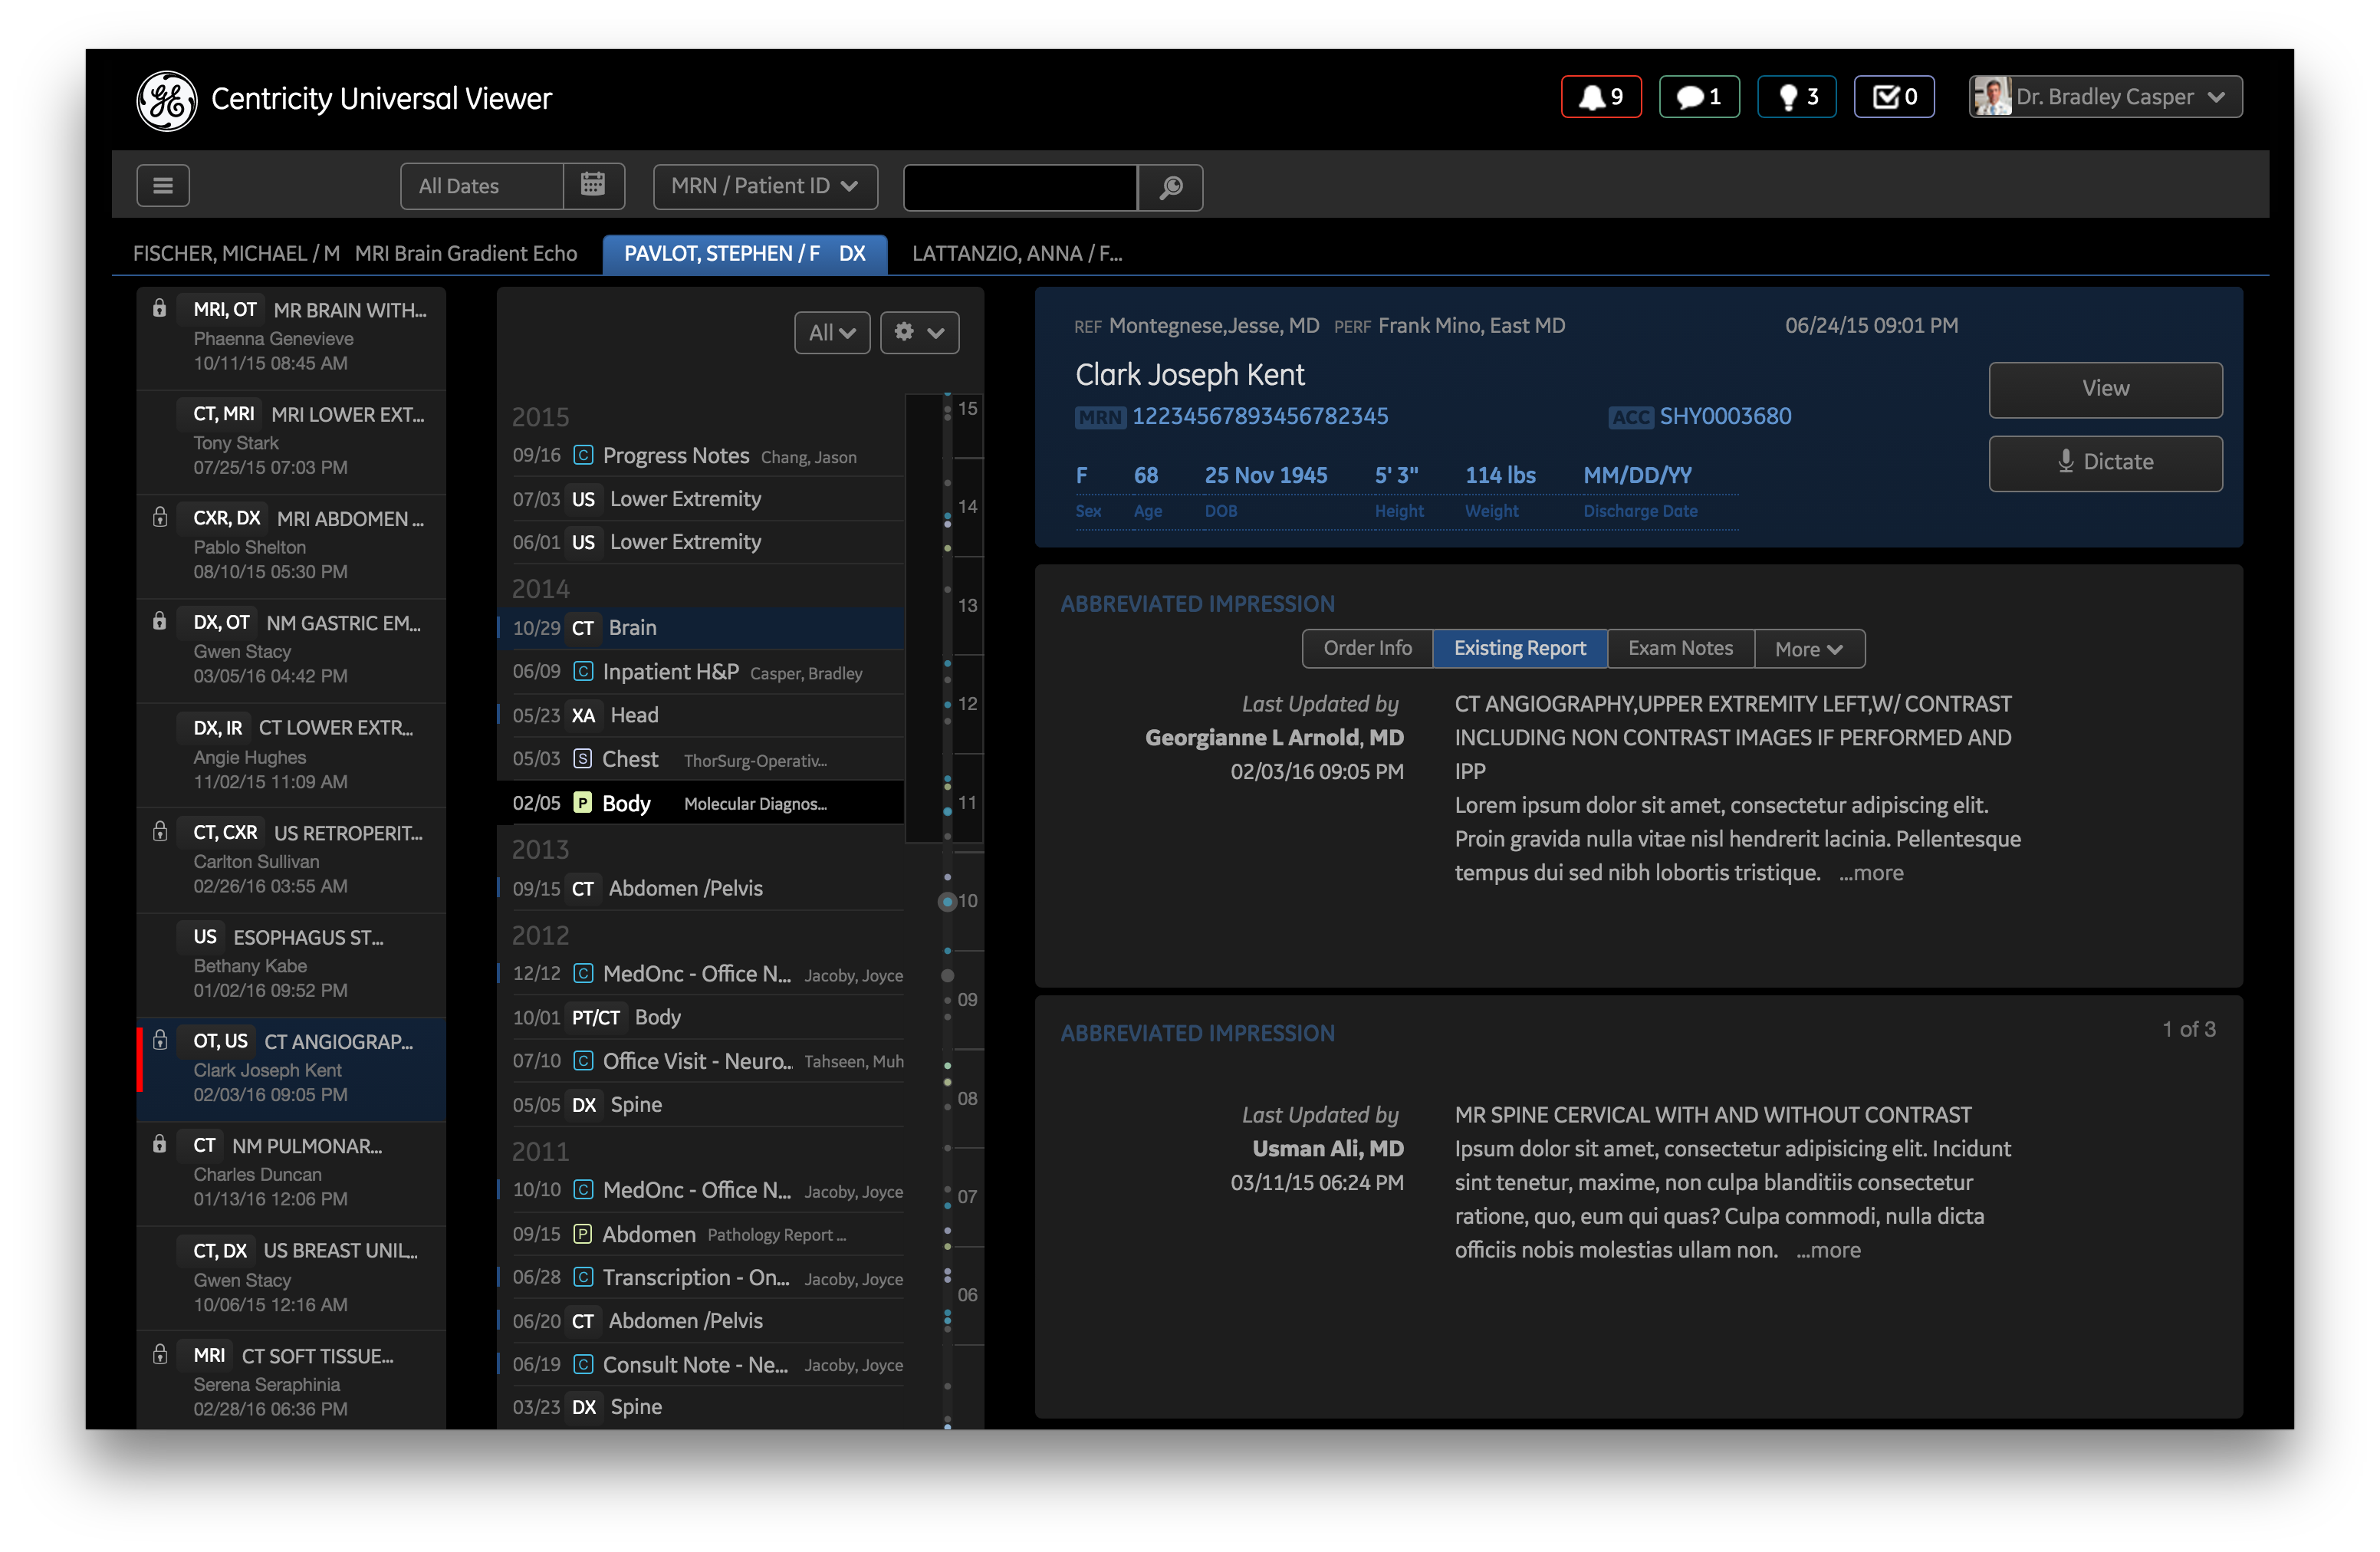Click lock icon on NM PULMONAR row
This screenshot has width=2380, height=1552.
tap(160, 1144)
